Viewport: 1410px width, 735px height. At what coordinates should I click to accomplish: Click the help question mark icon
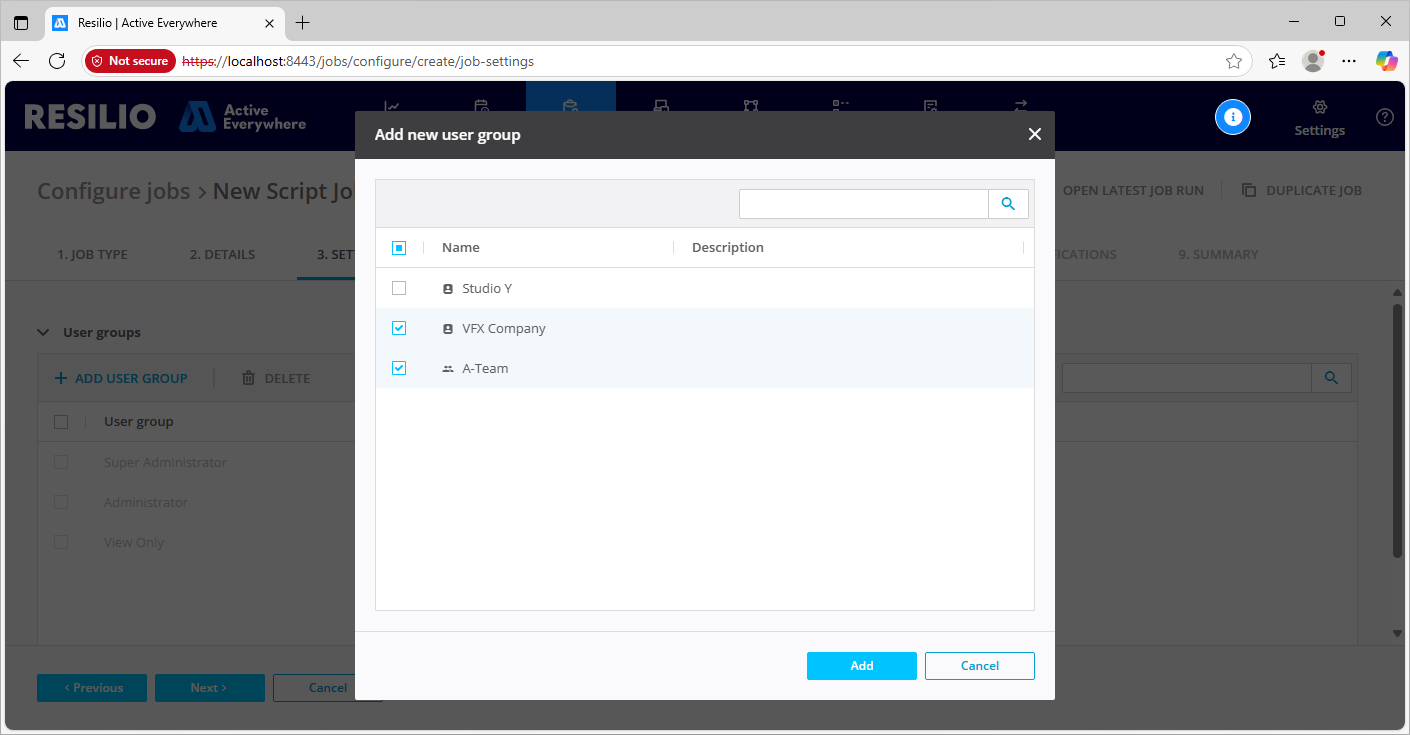(x=1384, y=117)
